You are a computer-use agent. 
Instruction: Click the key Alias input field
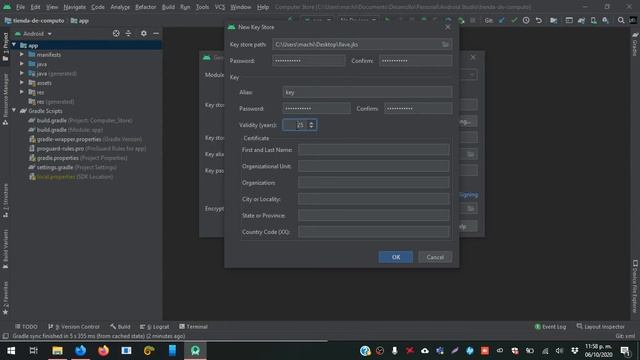tap(367, 92)
